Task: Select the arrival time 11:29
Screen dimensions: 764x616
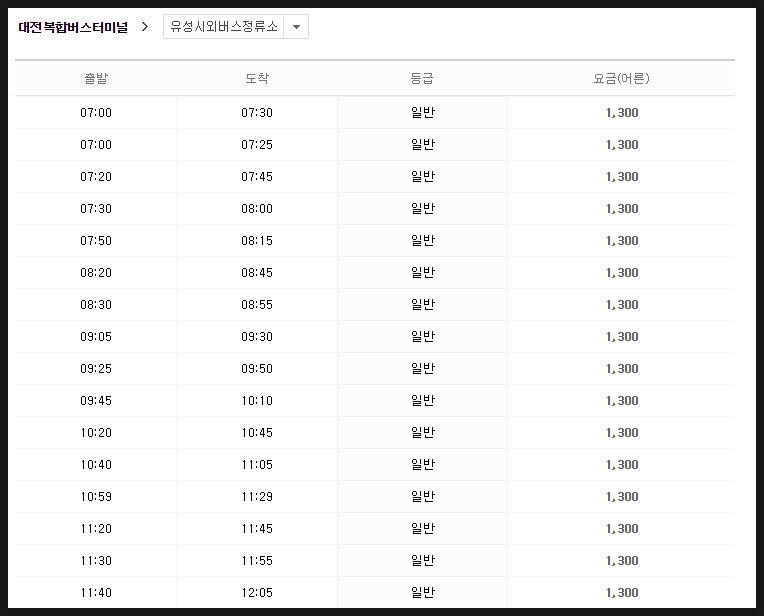Action: [x=257, y=497]
